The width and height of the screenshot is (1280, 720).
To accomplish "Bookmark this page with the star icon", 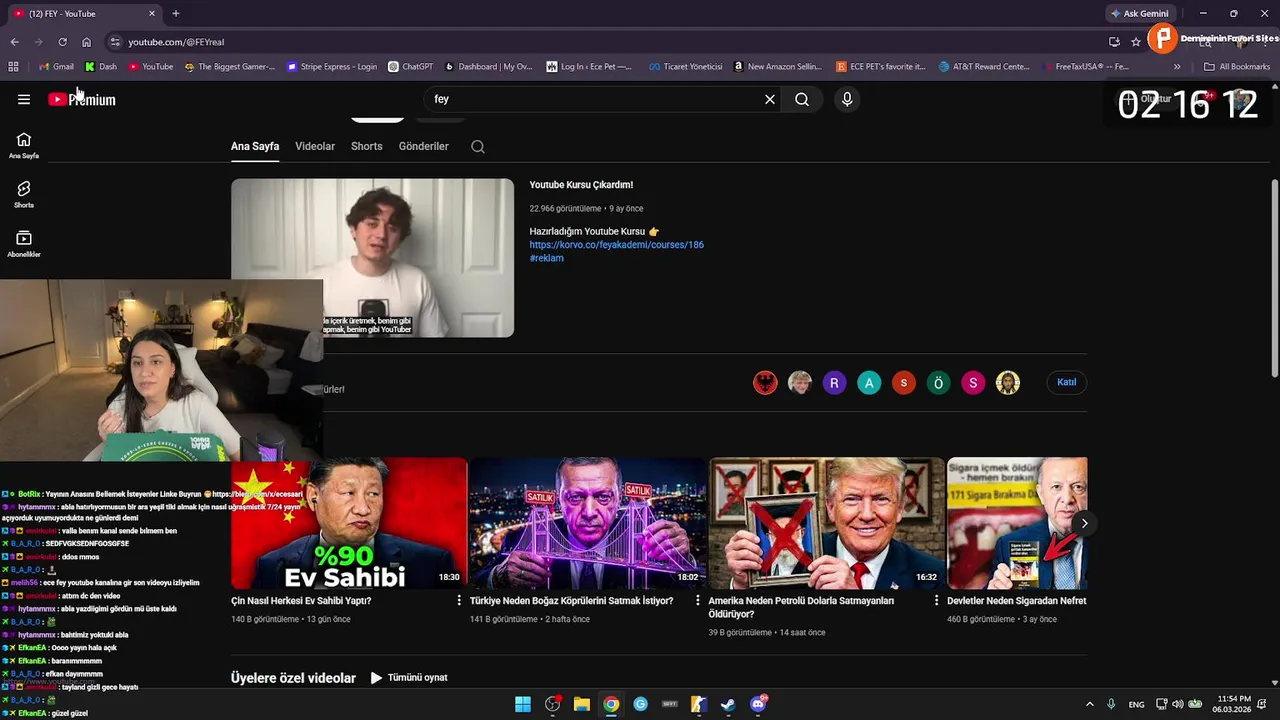I will (x=1136, y=42).
